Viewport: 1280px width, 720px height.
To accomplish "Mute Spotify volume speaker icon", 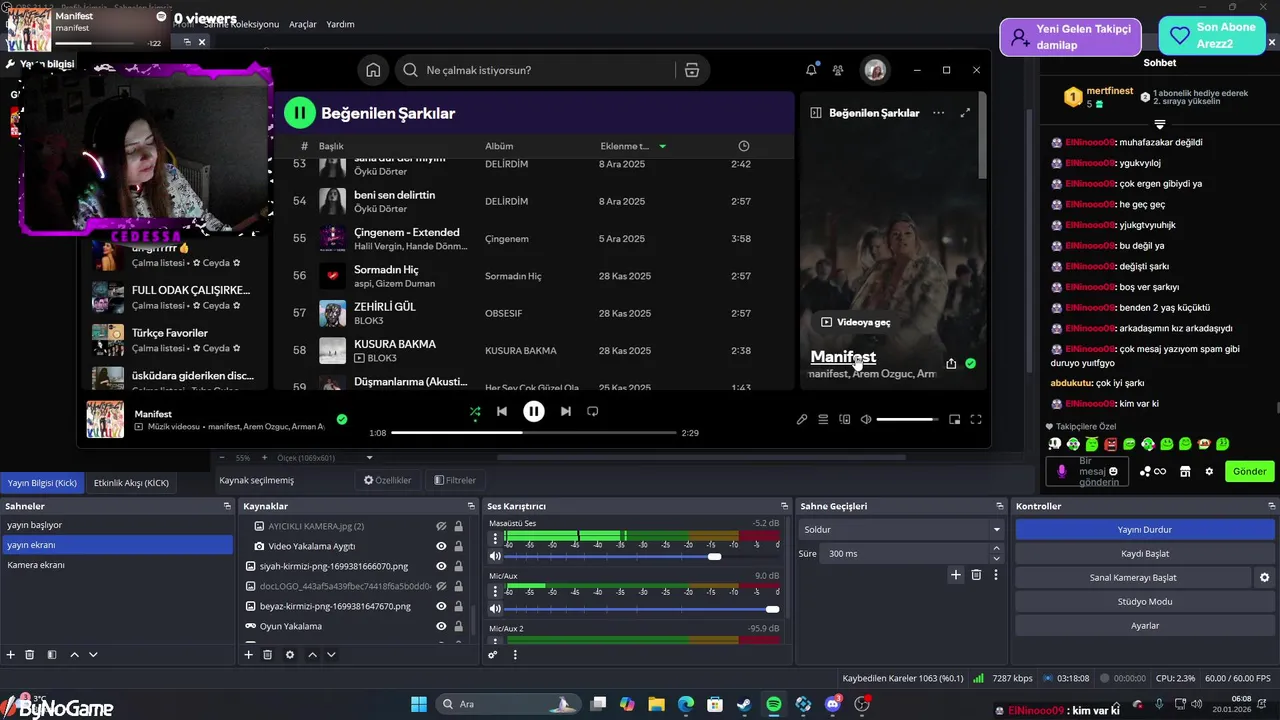I will point(866,419).
